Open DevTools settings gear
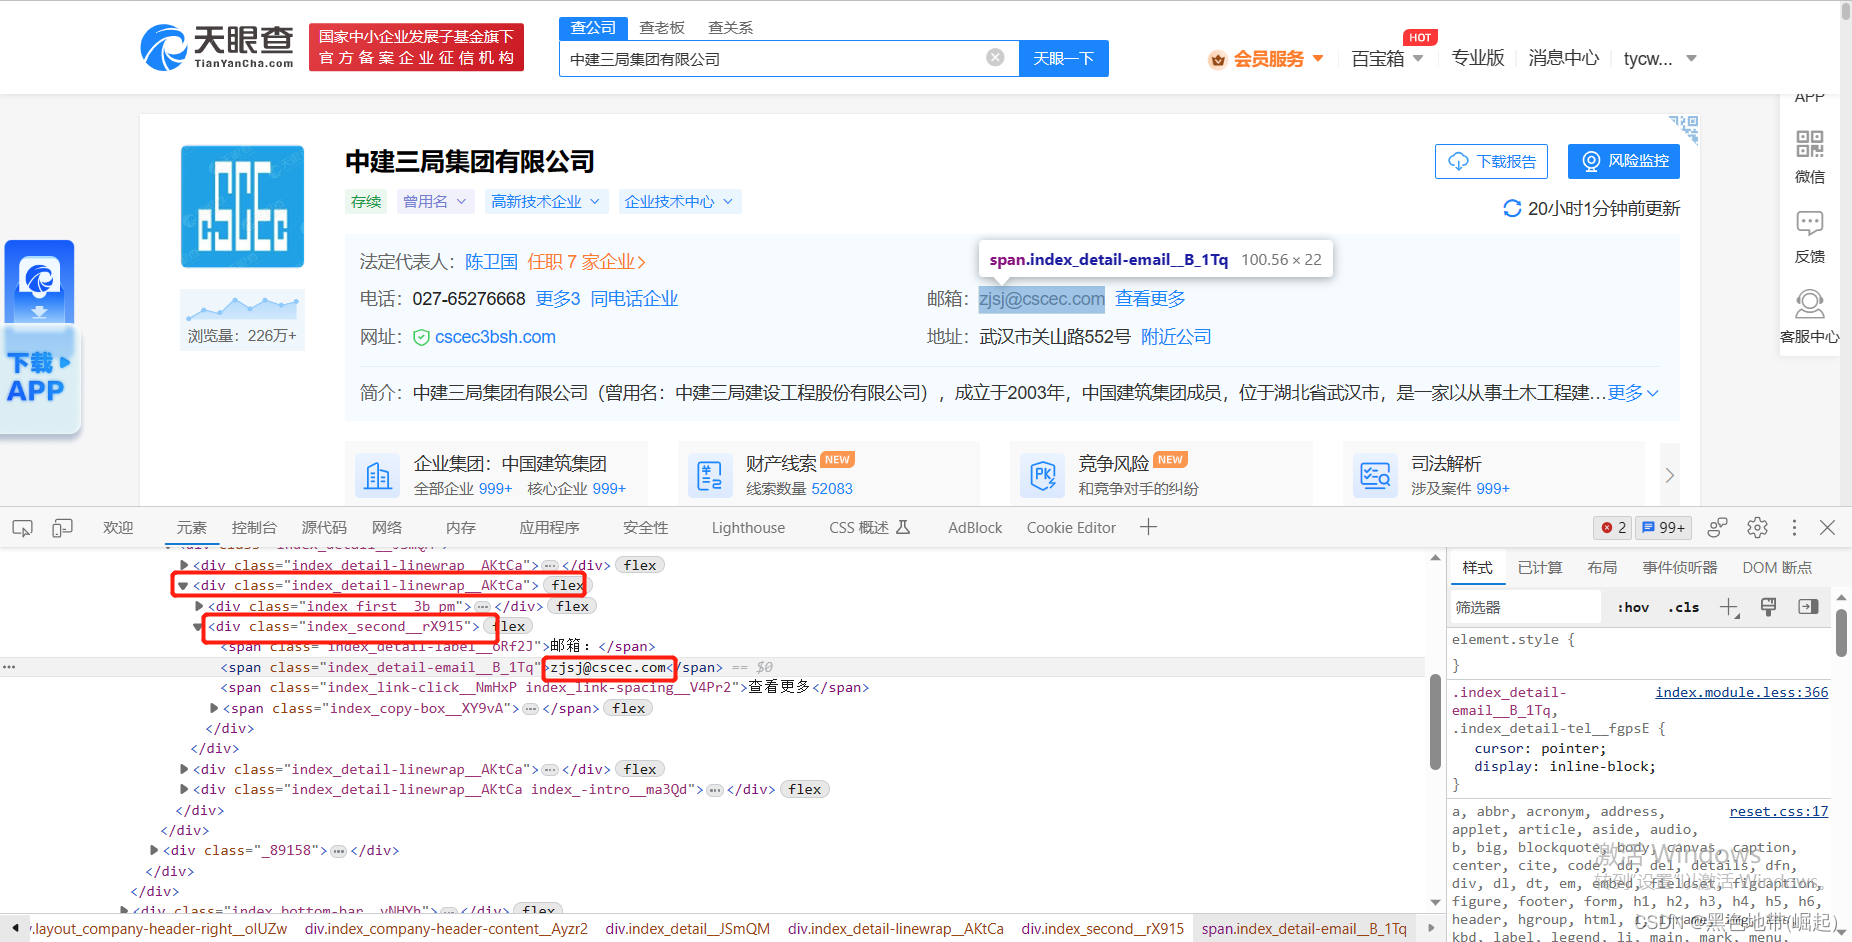Screen dimensions: 1852x942 pos(1757,528)
